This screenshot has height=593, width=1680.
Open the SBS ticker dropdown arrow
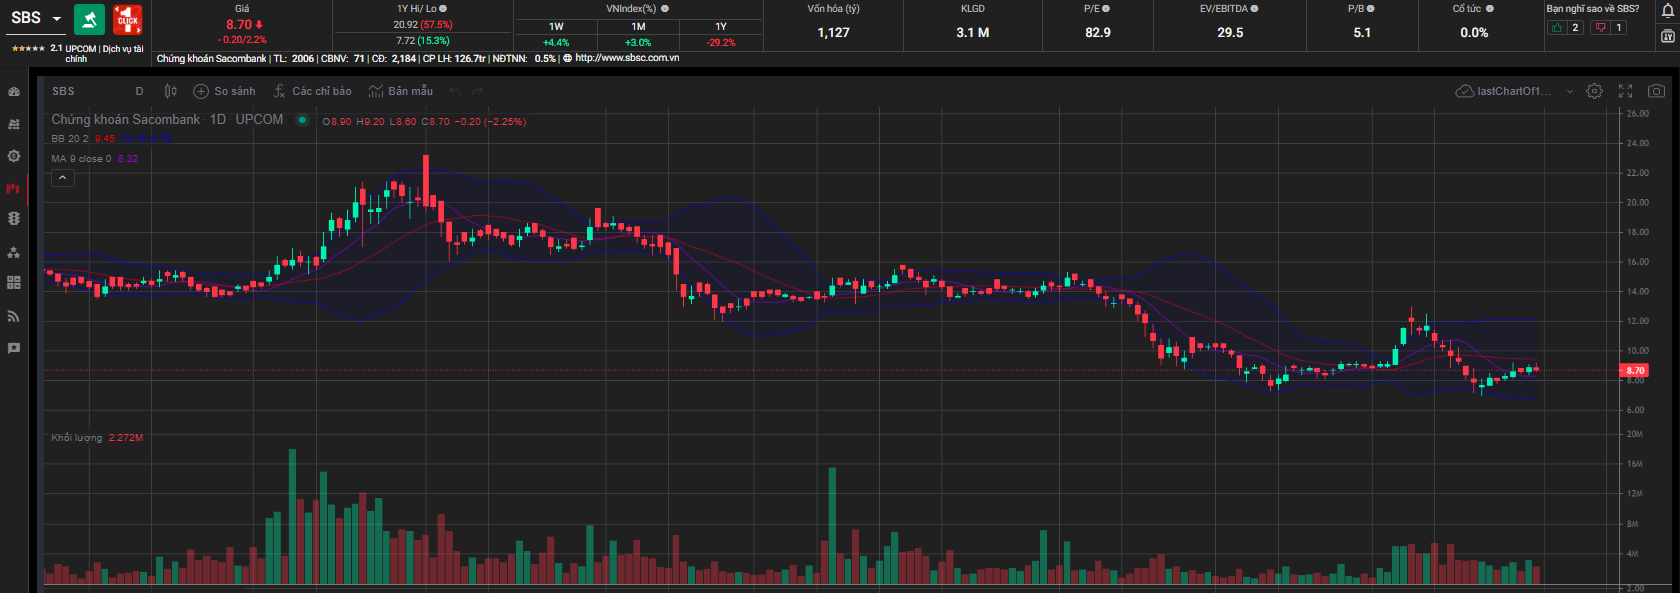coord(57,19)
